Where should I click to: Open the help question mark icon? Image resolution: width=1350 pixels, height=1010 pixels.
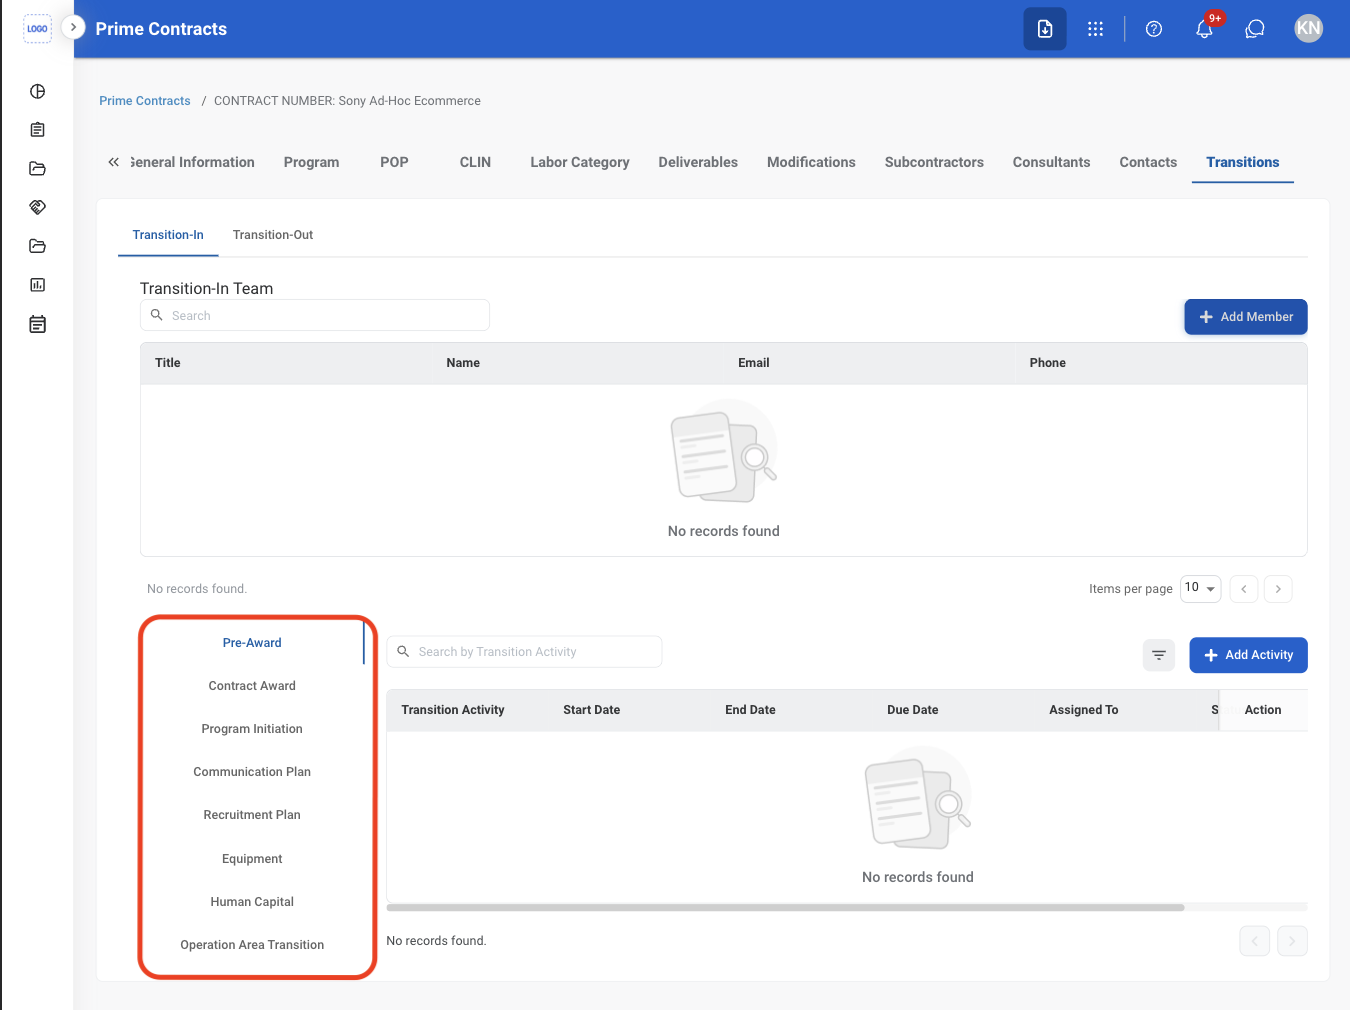1154,29
